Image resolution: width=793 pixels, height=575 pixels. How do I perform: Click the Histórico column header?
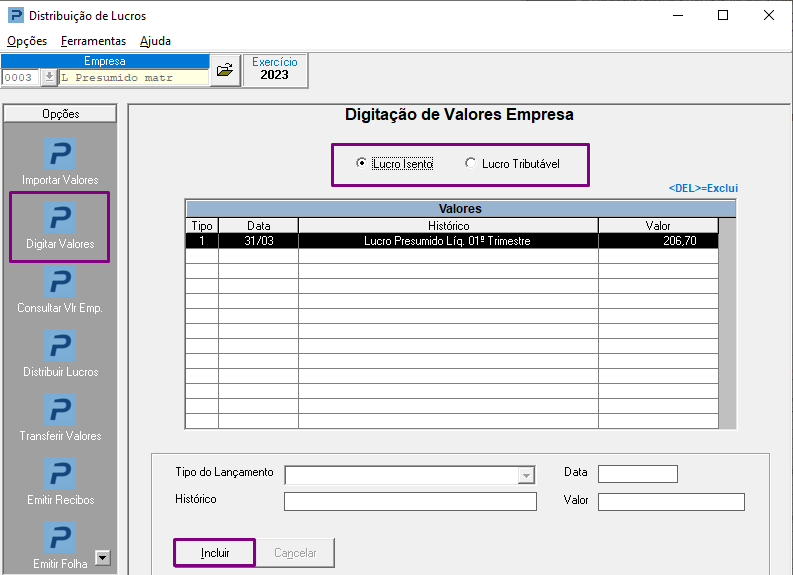(448, 226)
